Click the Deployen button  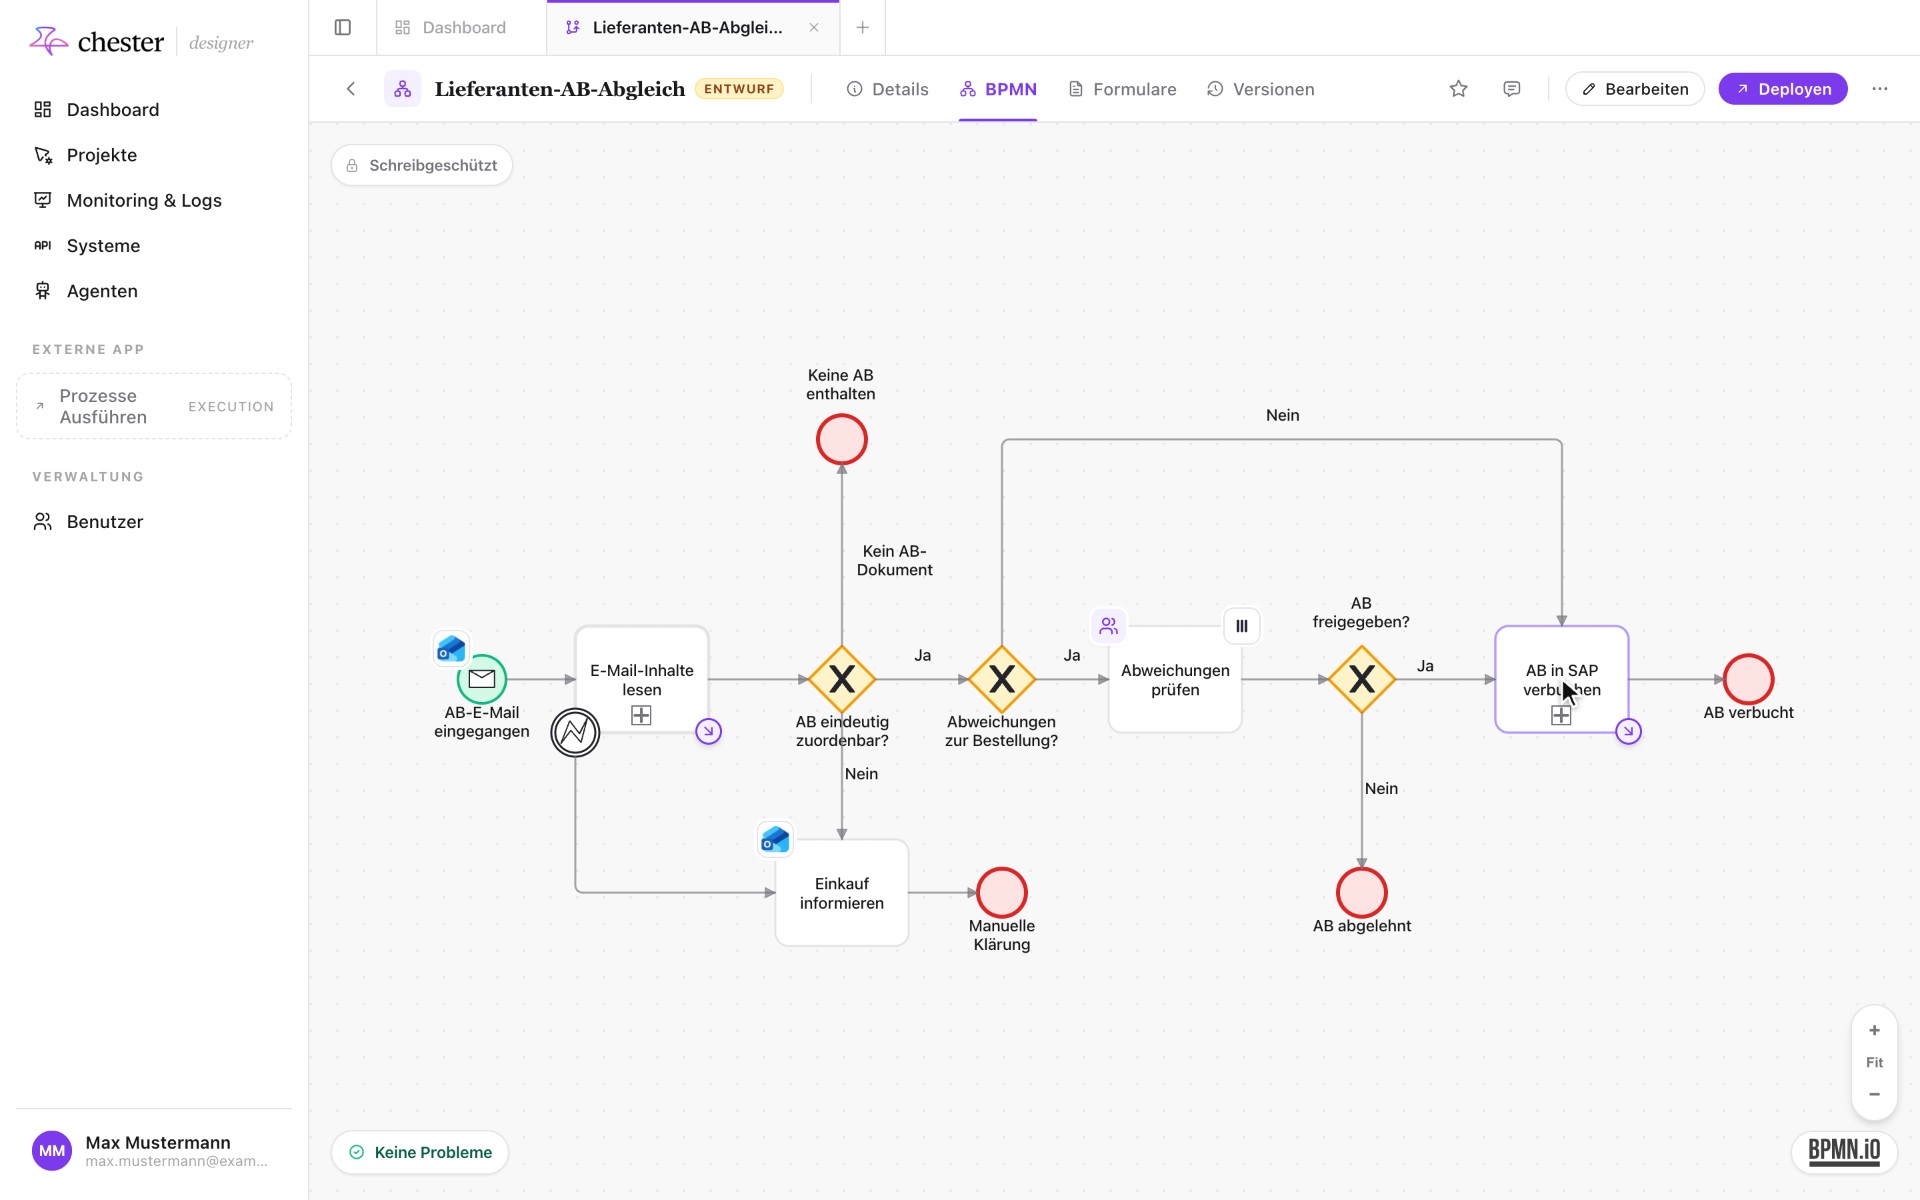1783,89
